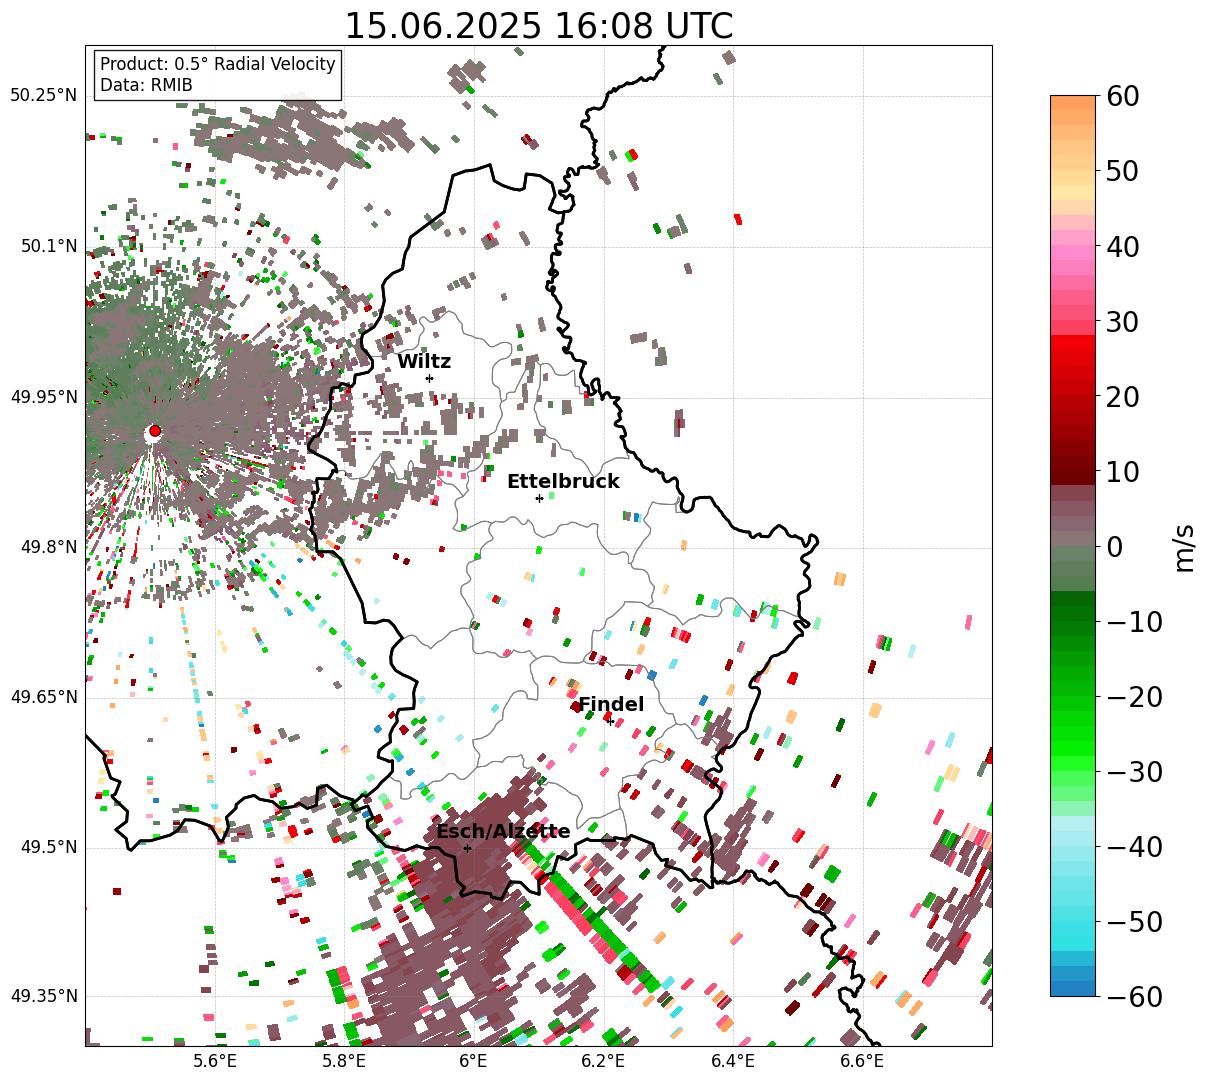Select the Ettelbruck city label

[563, 482]
